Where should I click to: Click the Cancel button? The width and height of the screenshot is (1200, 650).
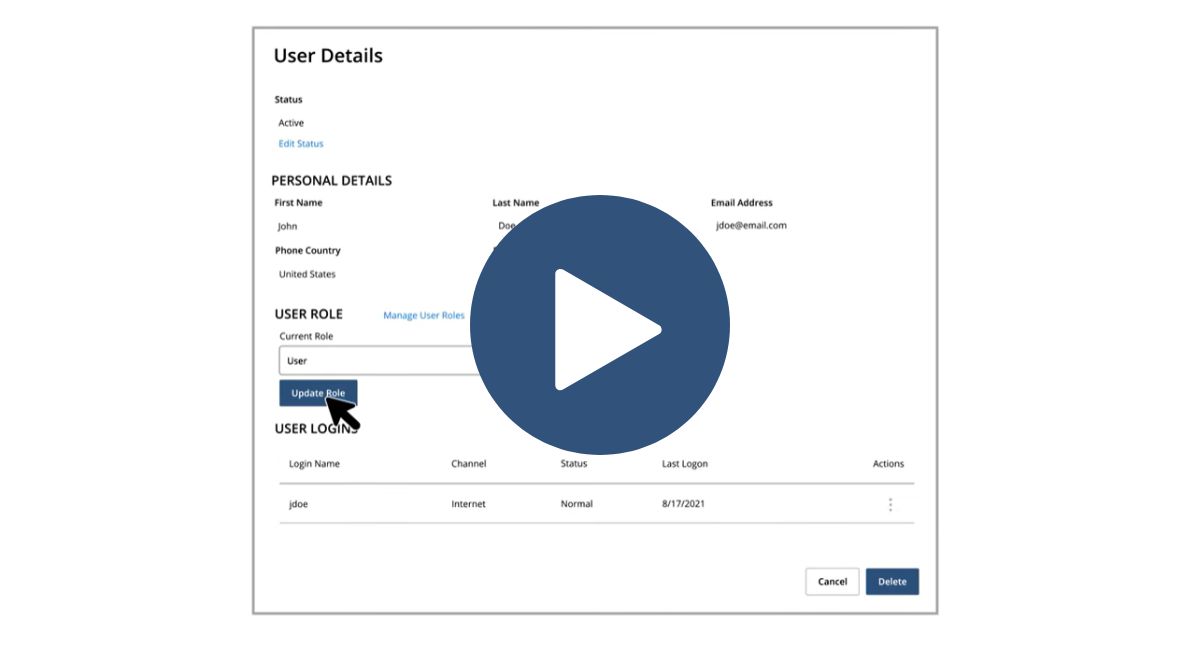(832, 581)
